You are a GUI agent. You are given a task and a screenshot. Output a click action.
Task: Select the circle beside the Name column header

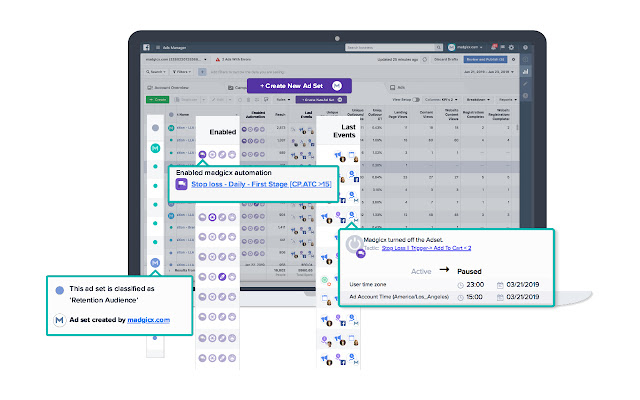[x=171, y=115]
